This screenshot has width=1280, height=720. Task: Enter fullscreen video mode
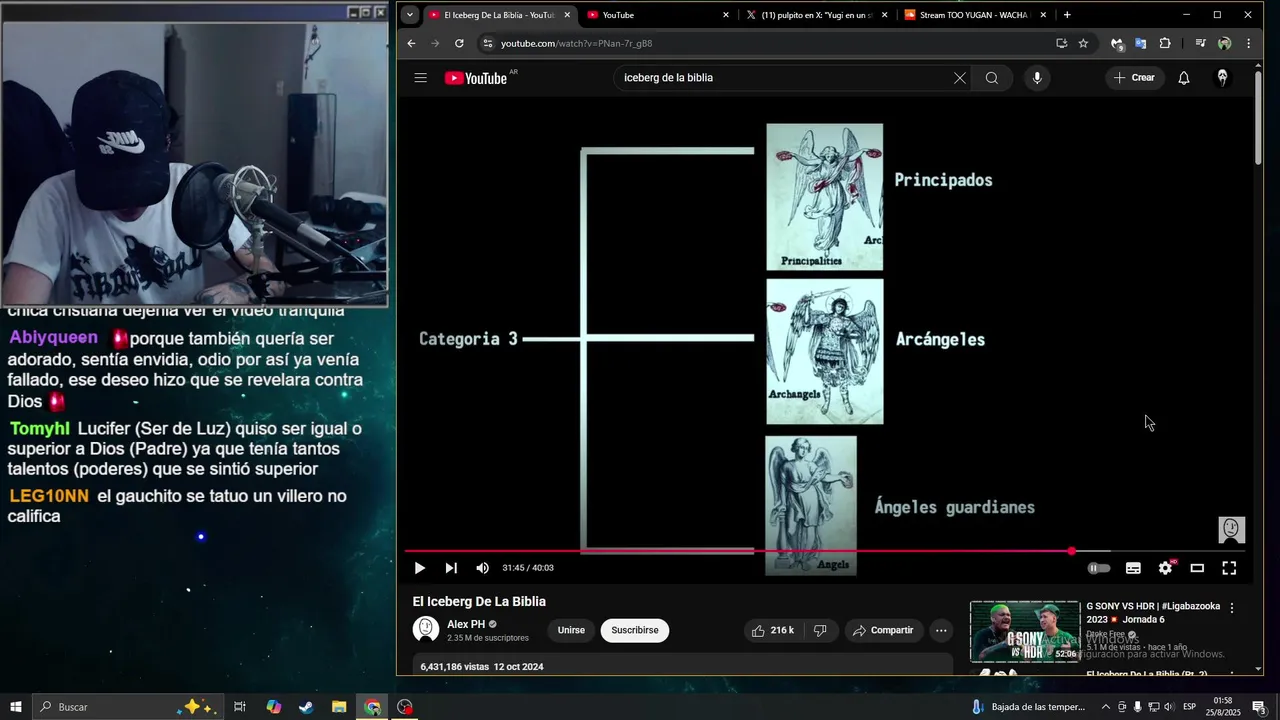pyautogui.click(x=1229, y=568)
